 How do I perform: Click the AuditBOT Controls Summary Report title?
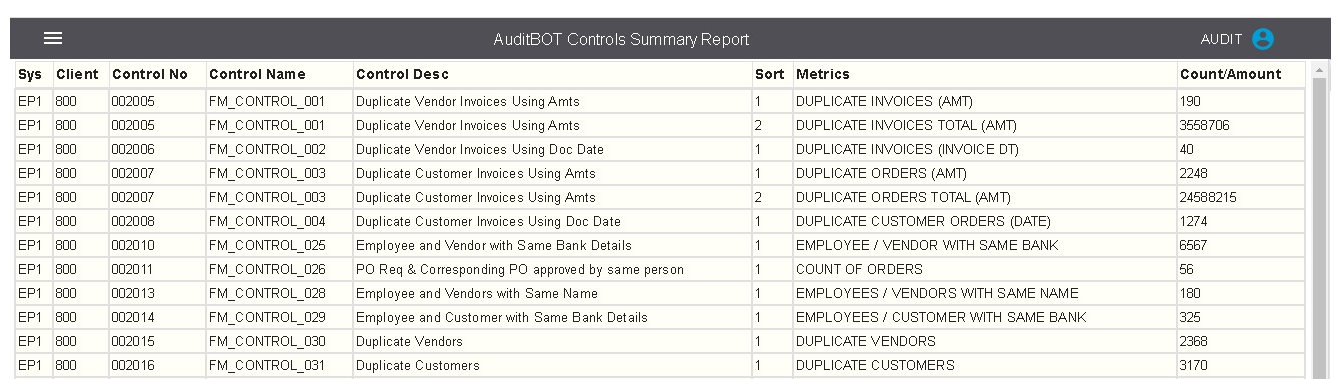[621, 40]
